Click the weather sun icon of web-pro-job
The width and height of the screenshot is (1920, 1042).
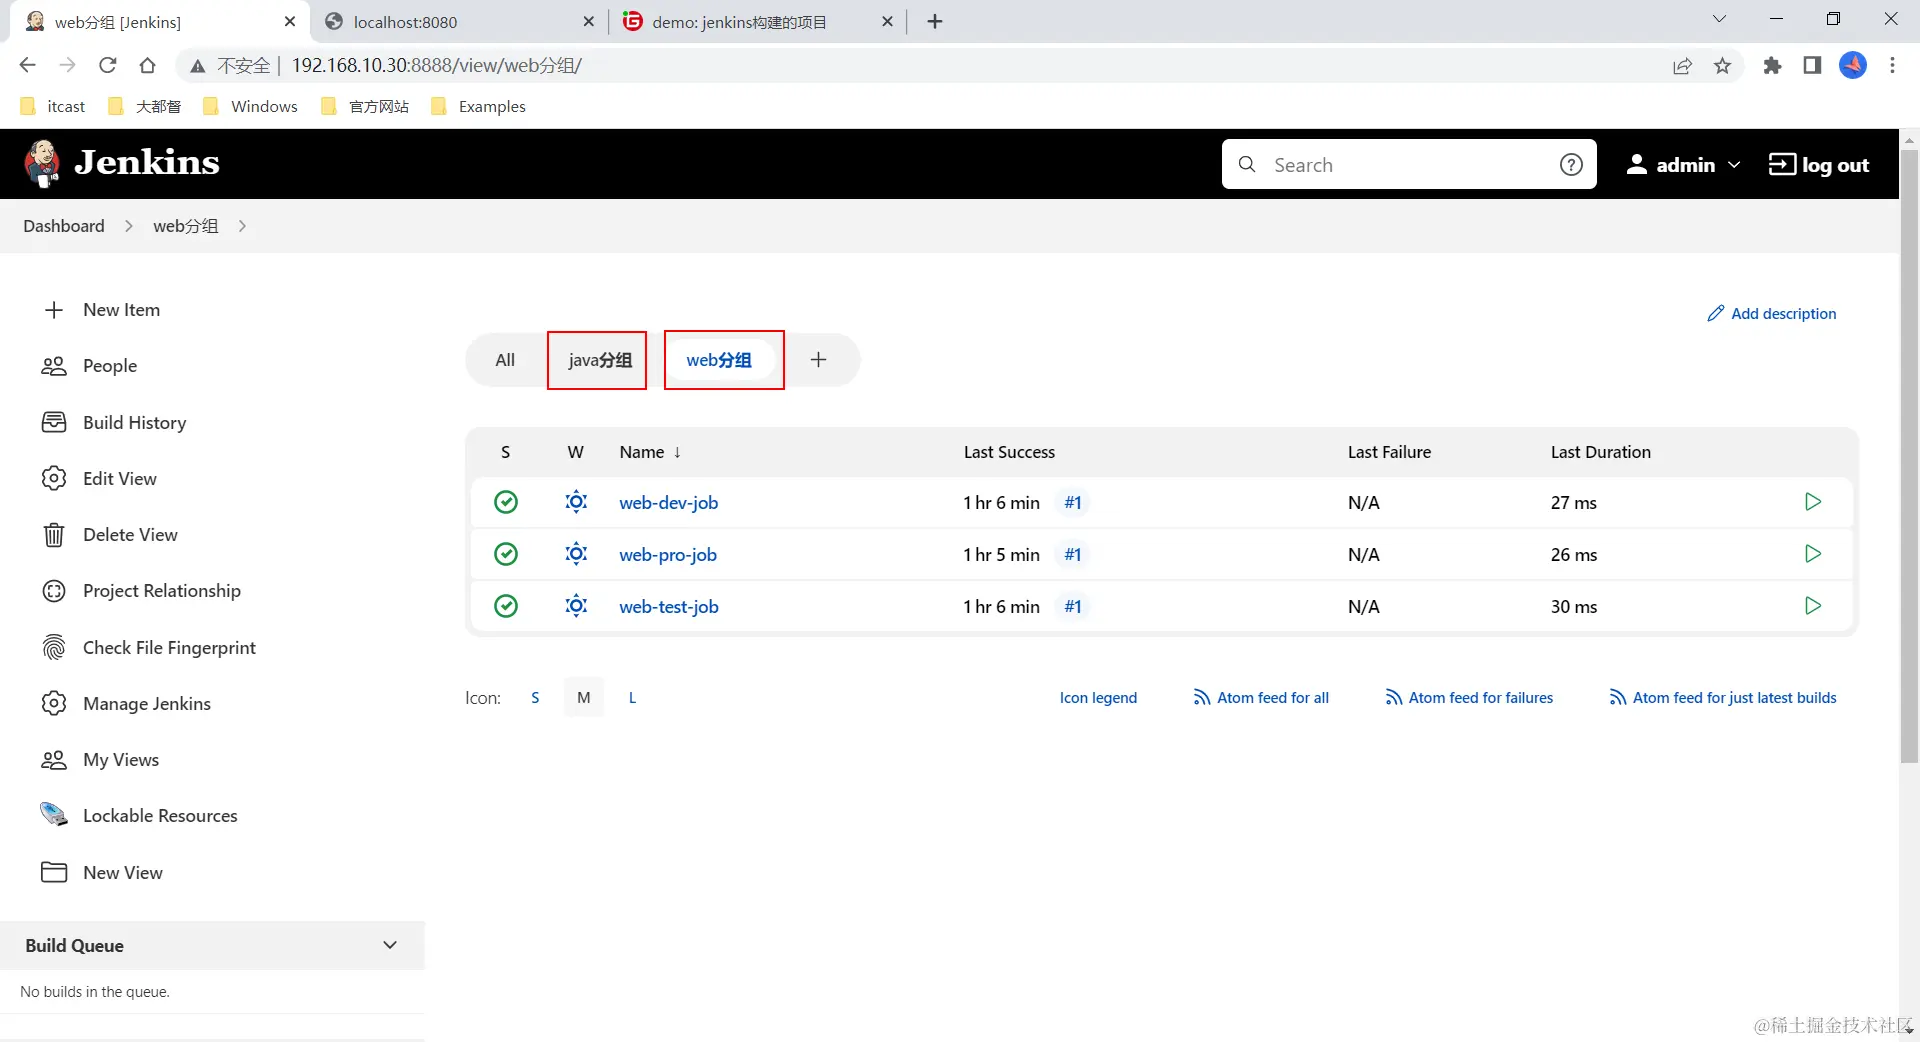pyautogui.click(x=576, y=554)
